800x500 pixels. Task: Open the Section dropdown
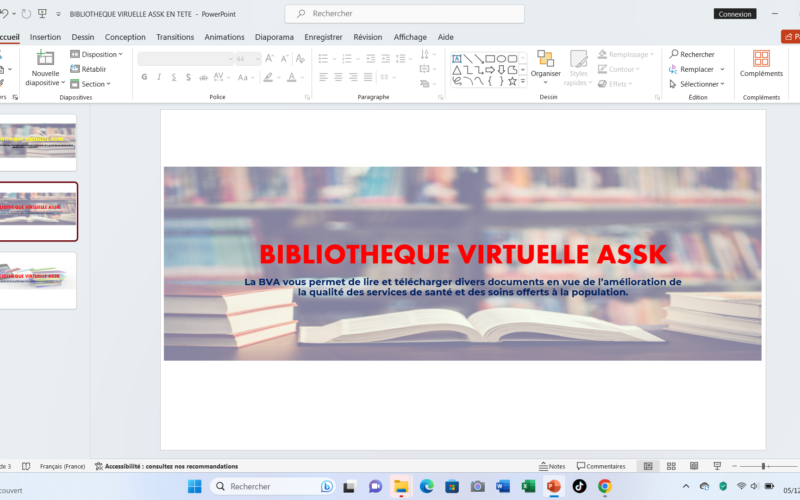(90, 84)
